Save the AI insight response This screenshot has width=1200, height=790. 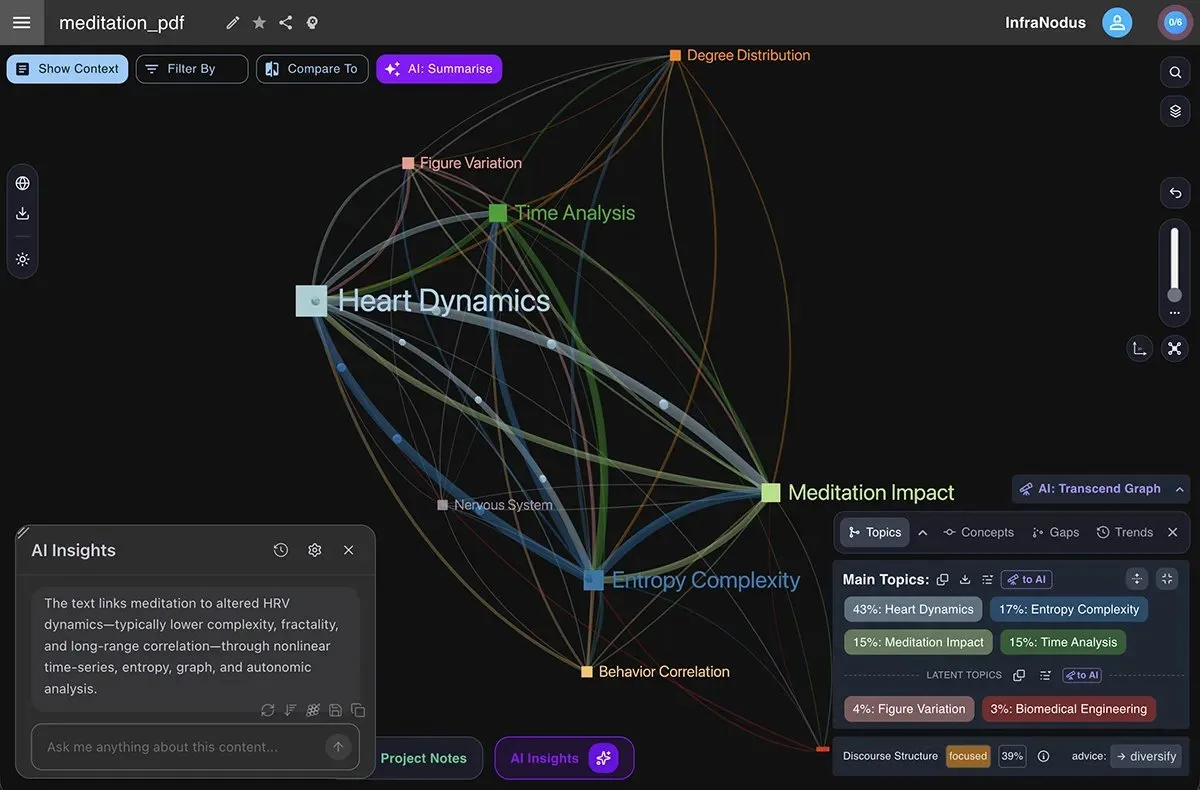pyautogui.click(x=335, y=710)
